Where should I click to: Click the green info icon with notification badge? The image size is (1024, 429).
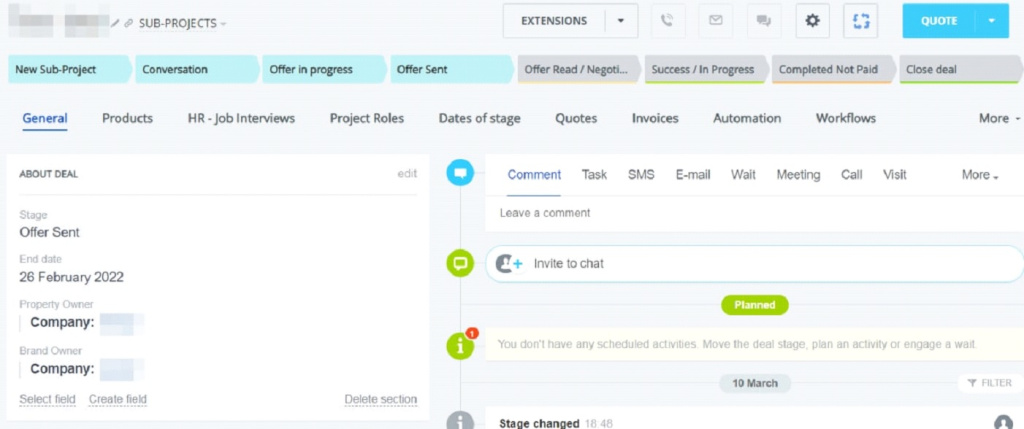coord(460,345)
